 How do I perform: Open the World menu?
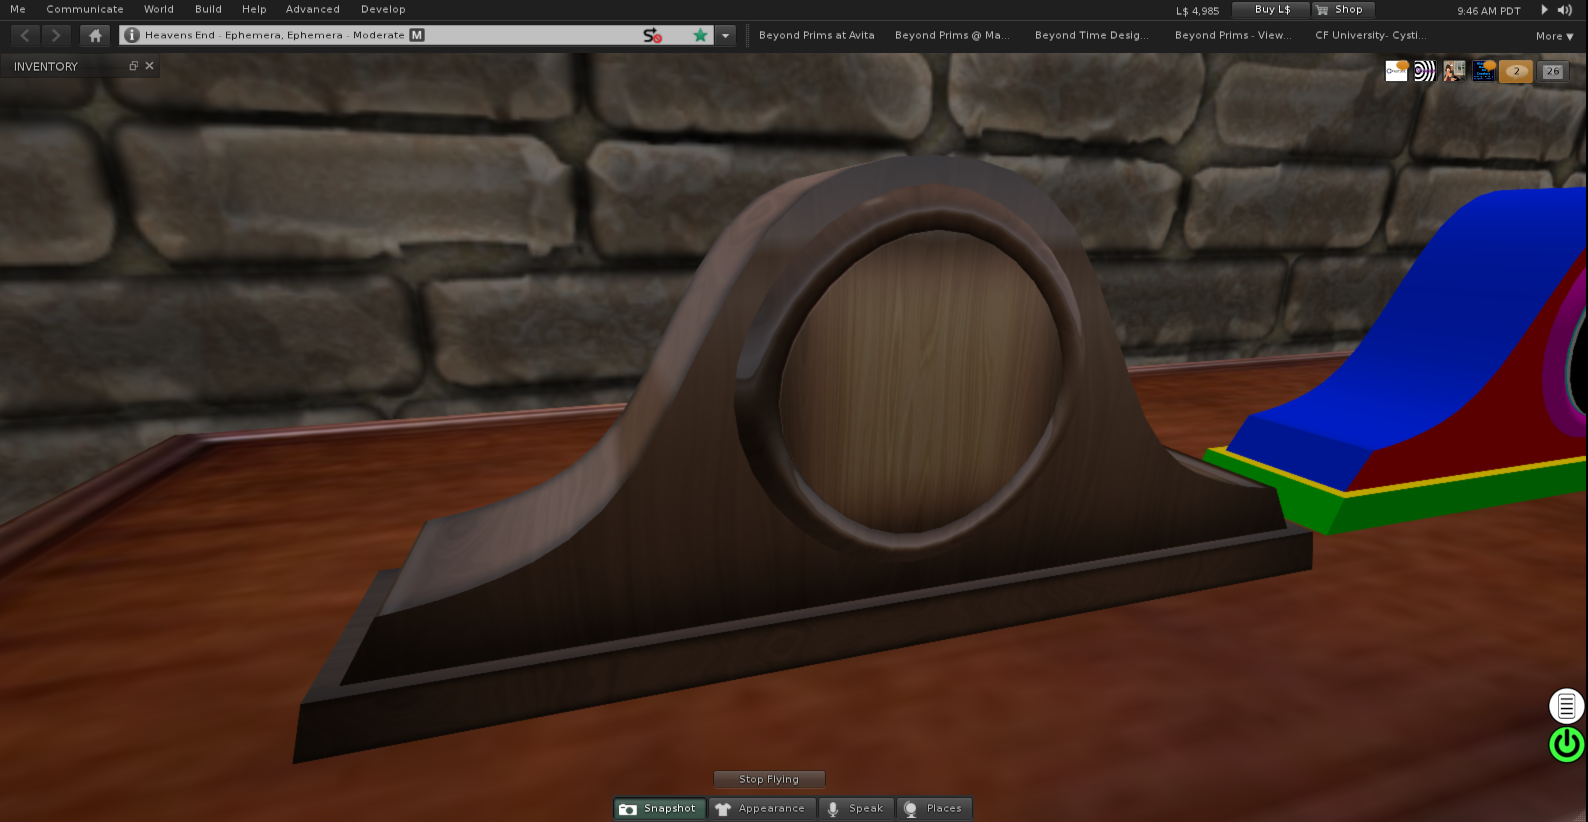(158, 9)
